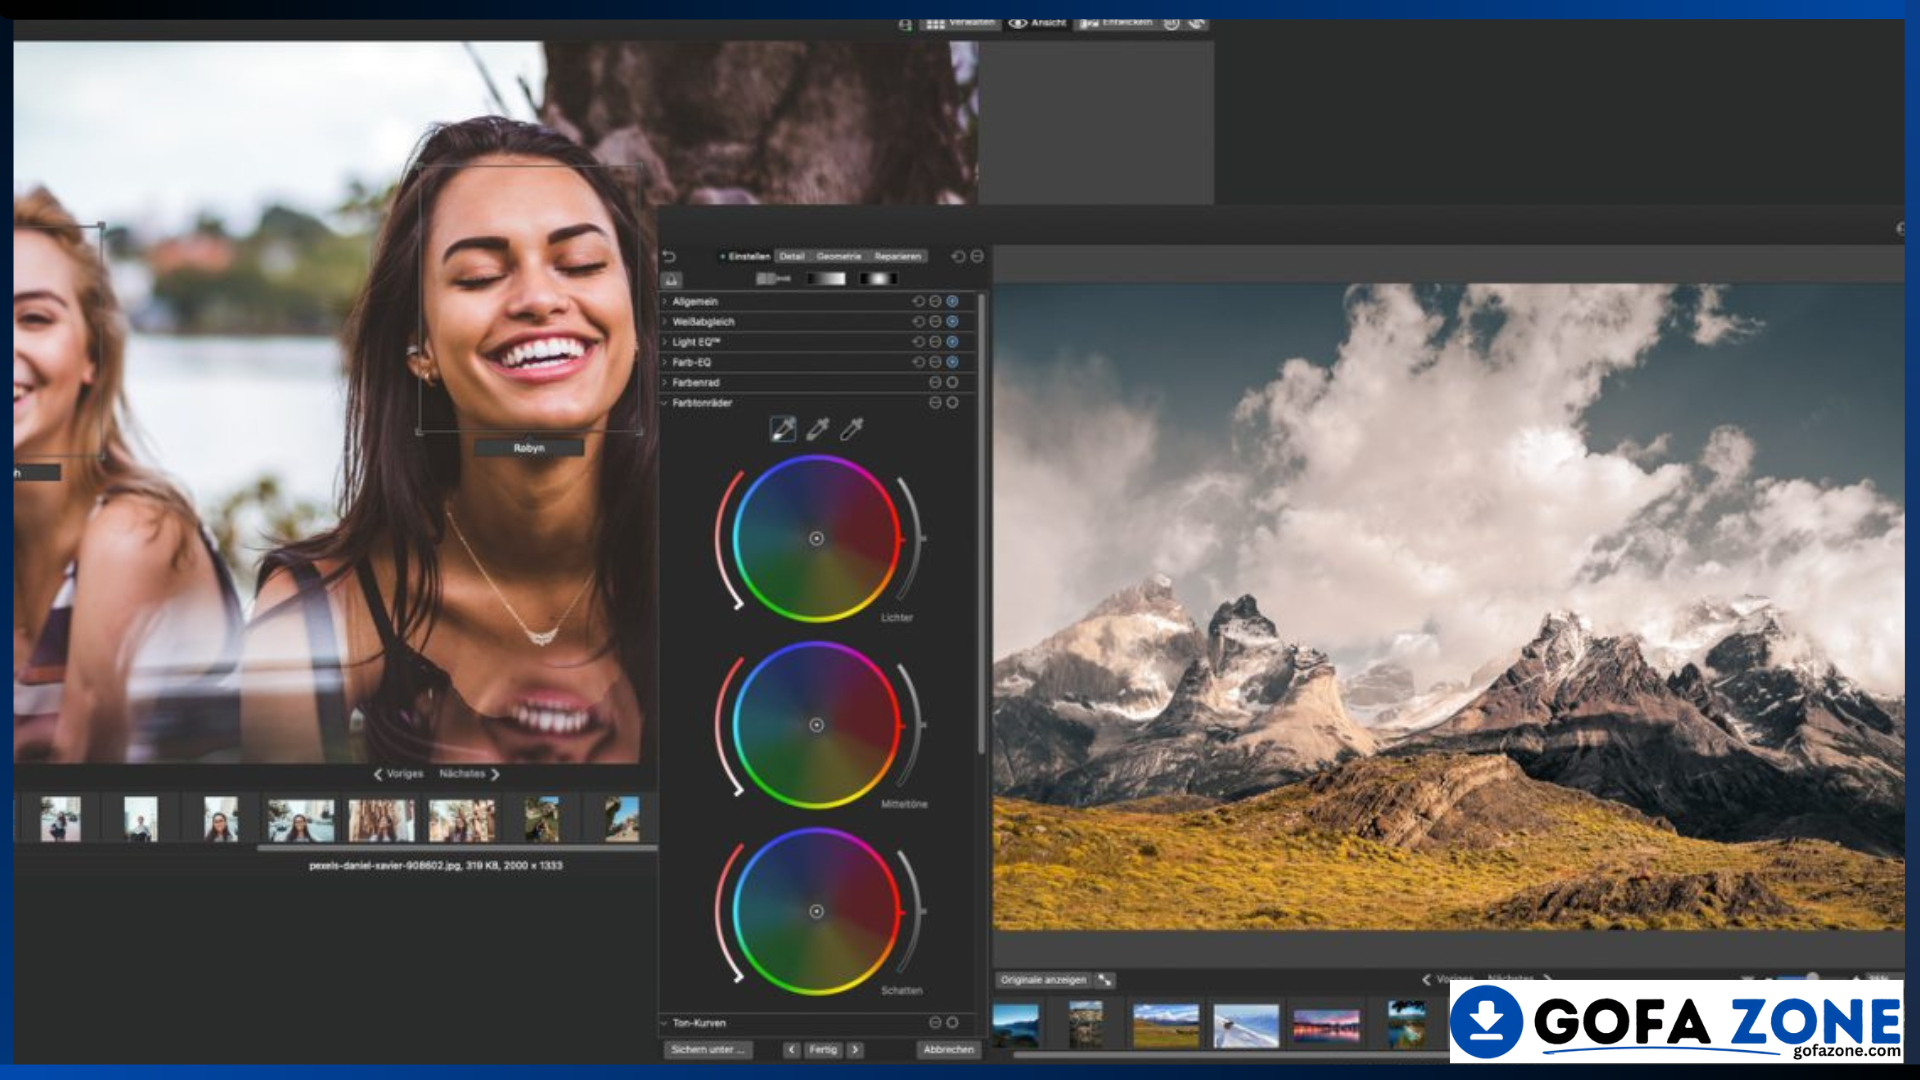Toggle the Allgemein group enable circle
1920x1080 pixels.
pyautogui.click(x=952, y=301)
